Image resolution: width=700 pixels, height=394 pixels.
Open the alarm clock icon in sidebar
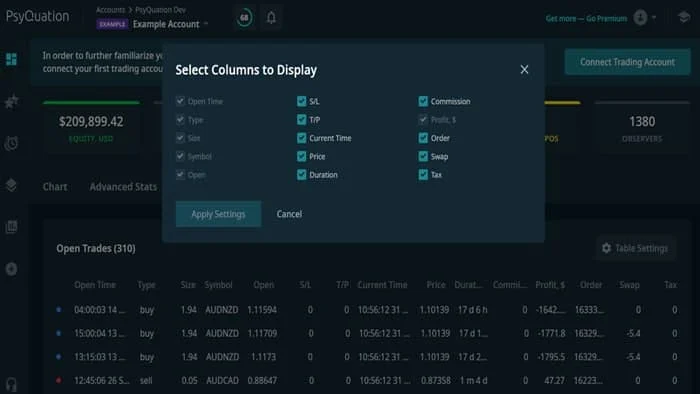[x=11, y=143]
